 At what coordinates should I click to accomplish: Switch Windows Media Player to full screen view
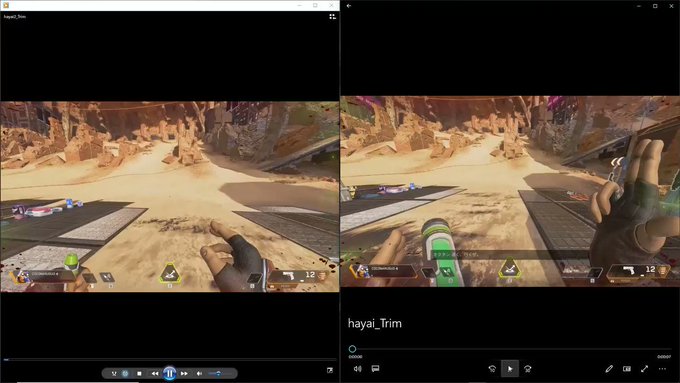[x=330, y=370]
